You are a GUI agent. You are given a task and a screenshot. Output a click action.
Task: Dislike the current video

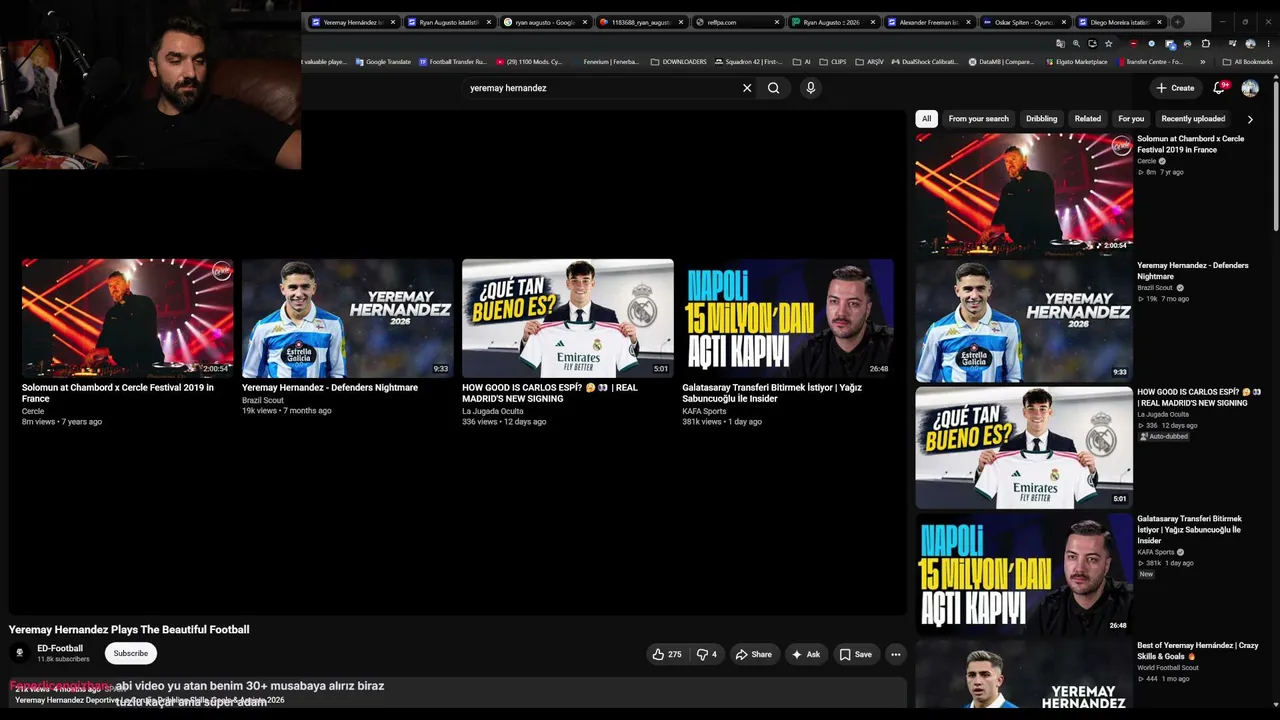(706, 654)
